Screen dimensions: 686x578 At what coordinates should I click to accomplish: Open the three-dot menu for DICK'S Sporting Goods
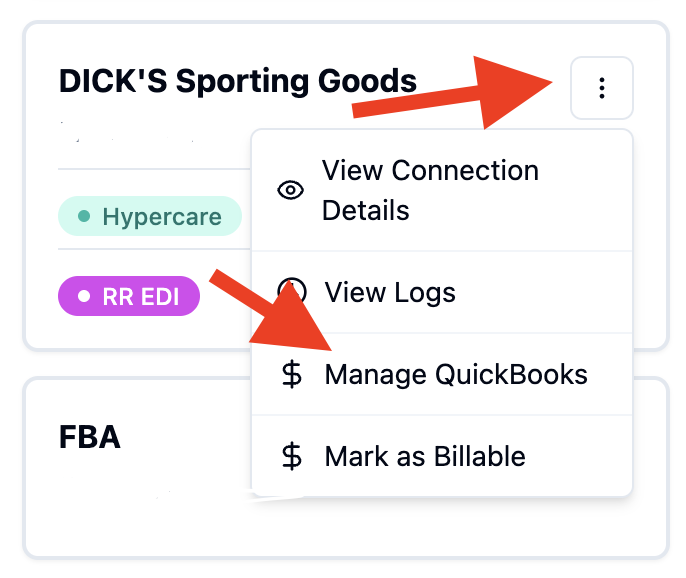[602, 88]
